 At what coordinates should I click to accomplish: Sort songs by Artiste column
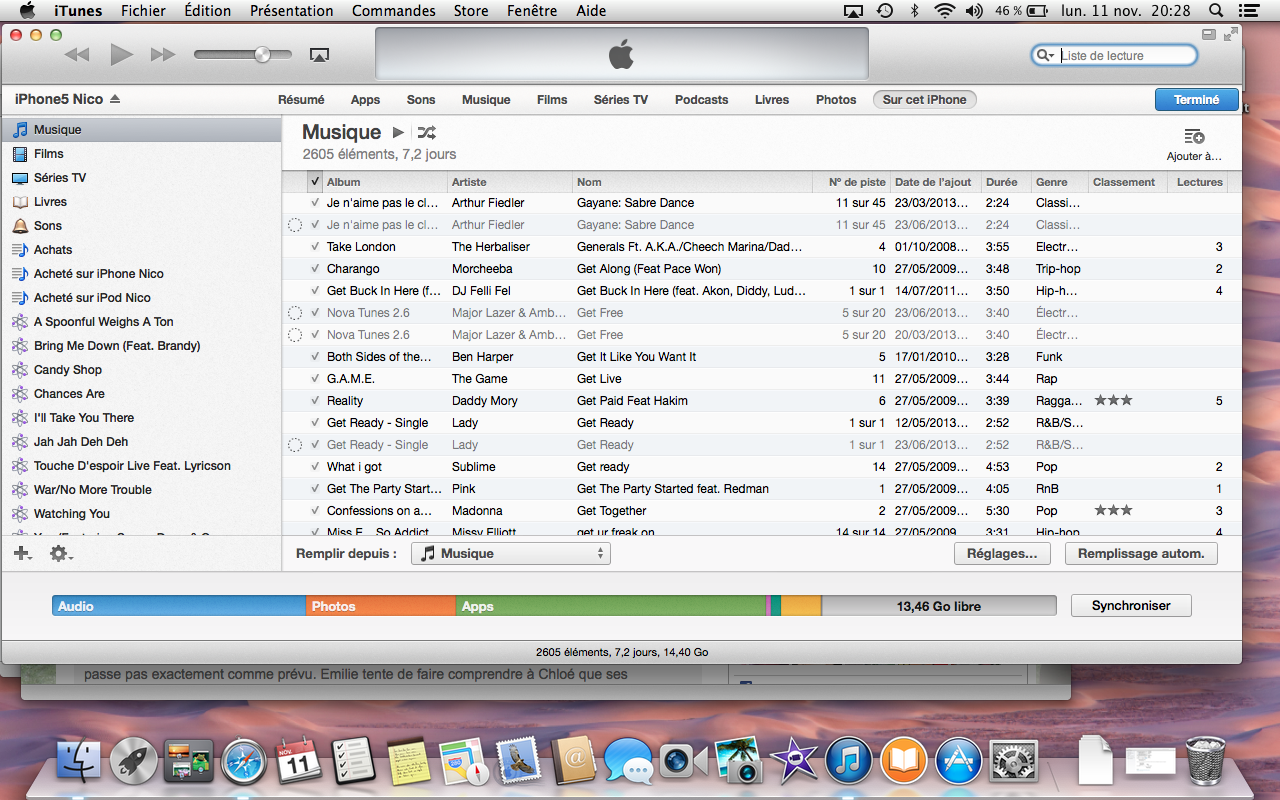coord(510,182)
